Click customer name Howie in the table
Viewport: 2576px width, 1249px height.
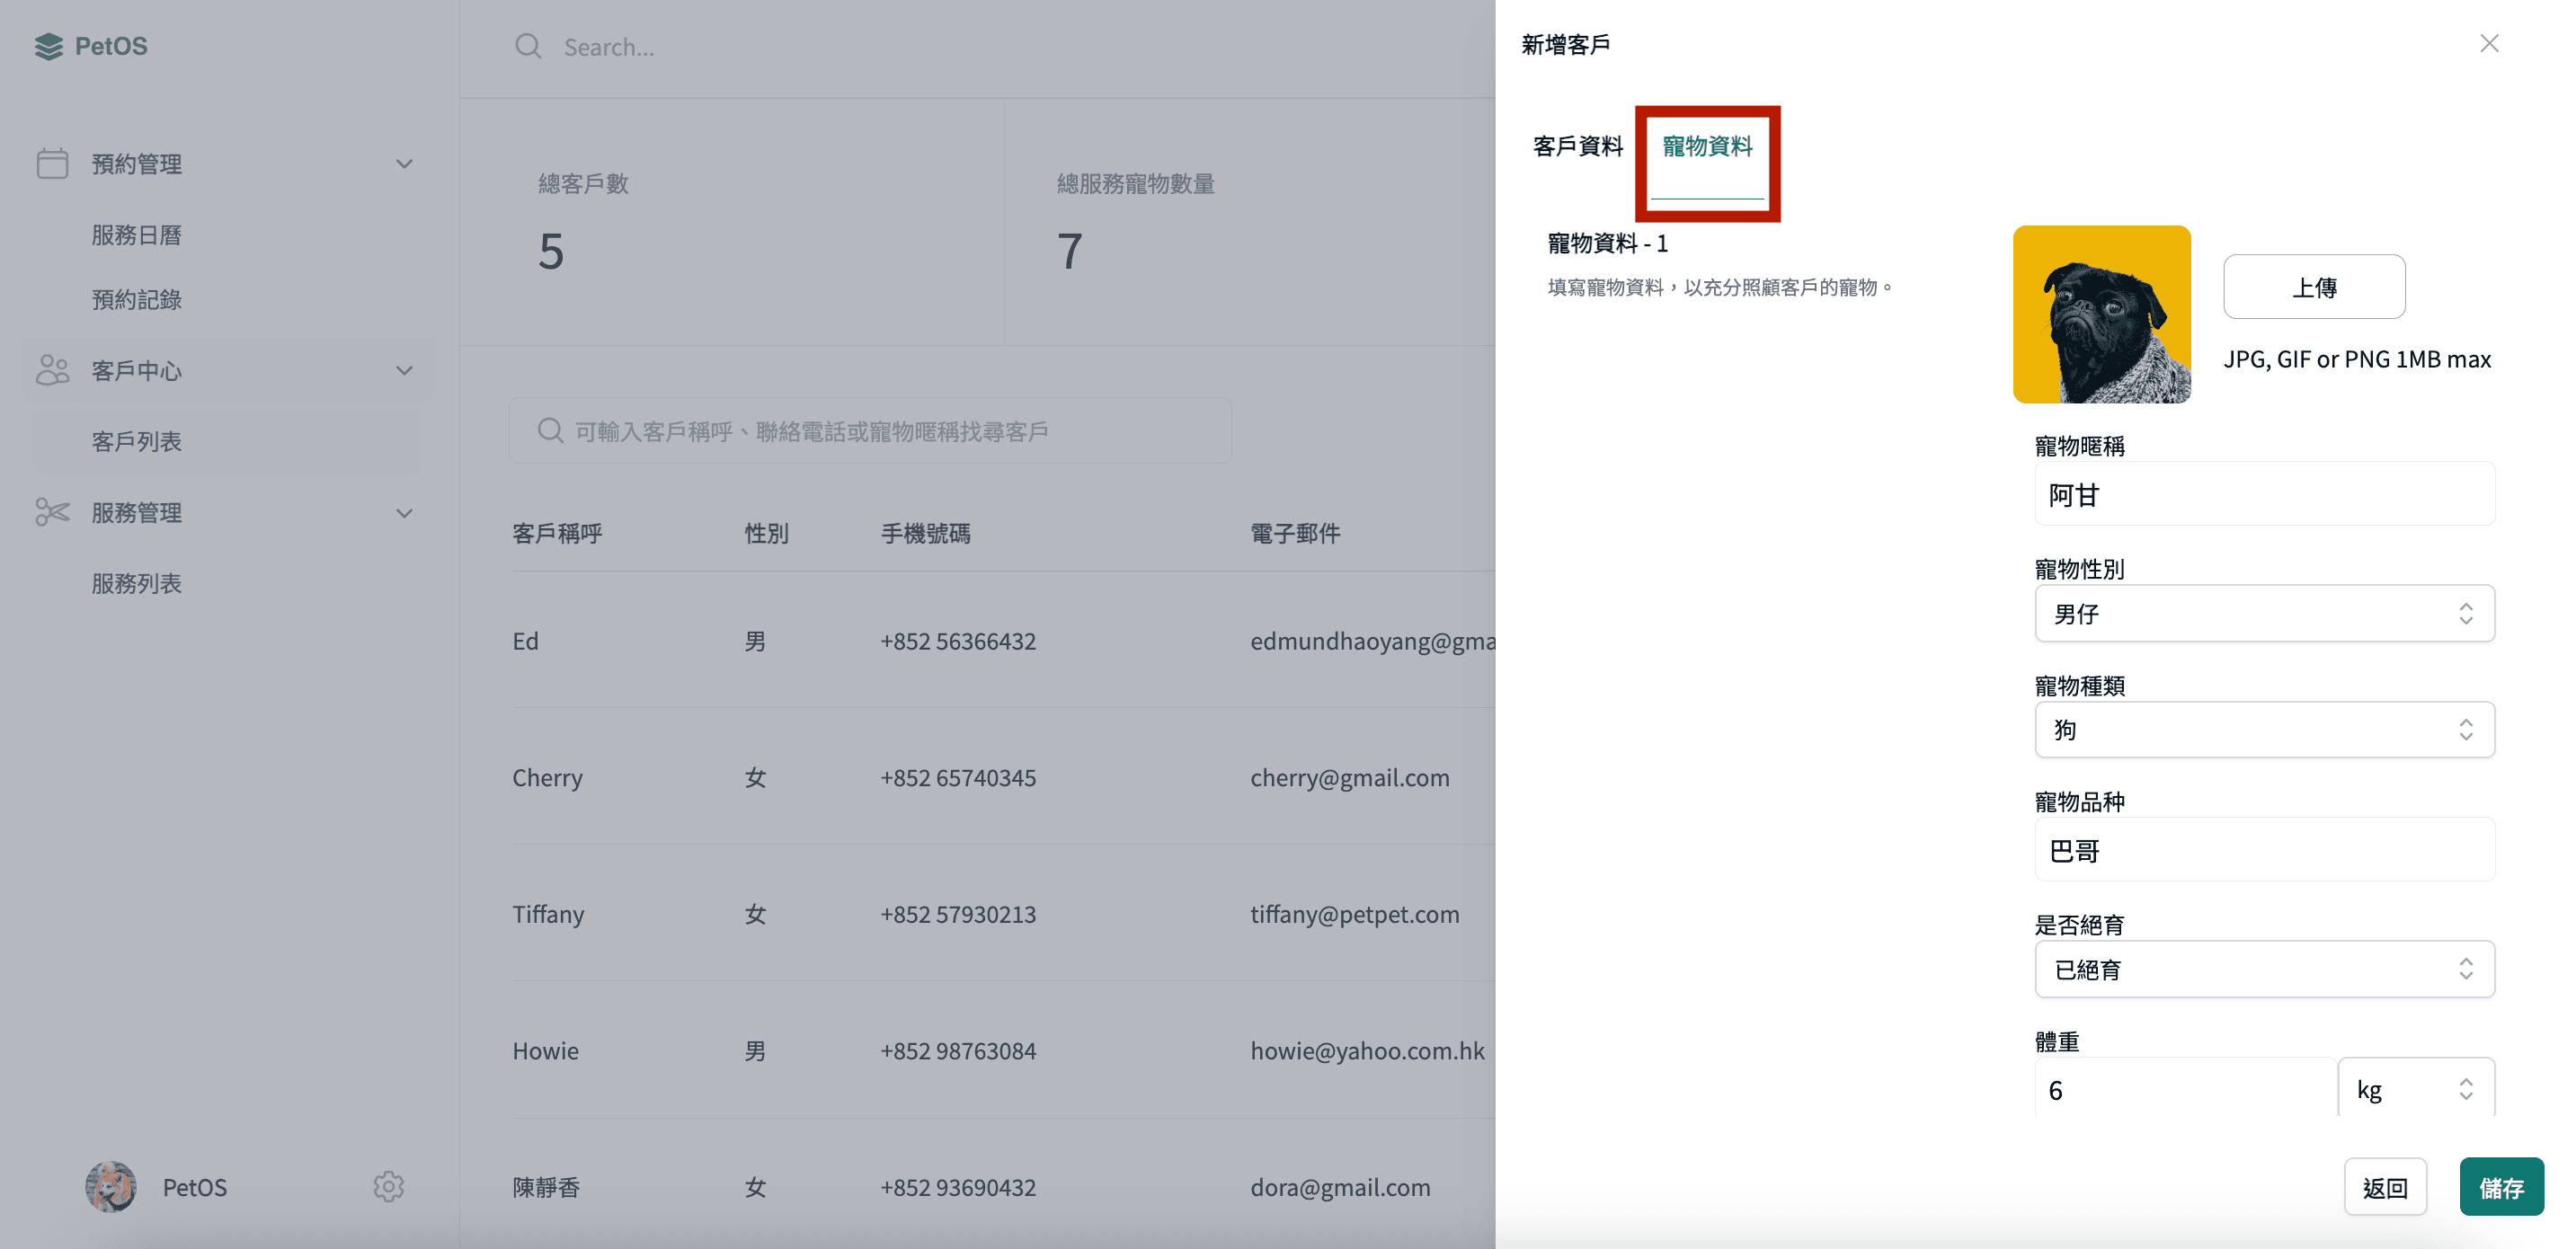[545, 1050]
